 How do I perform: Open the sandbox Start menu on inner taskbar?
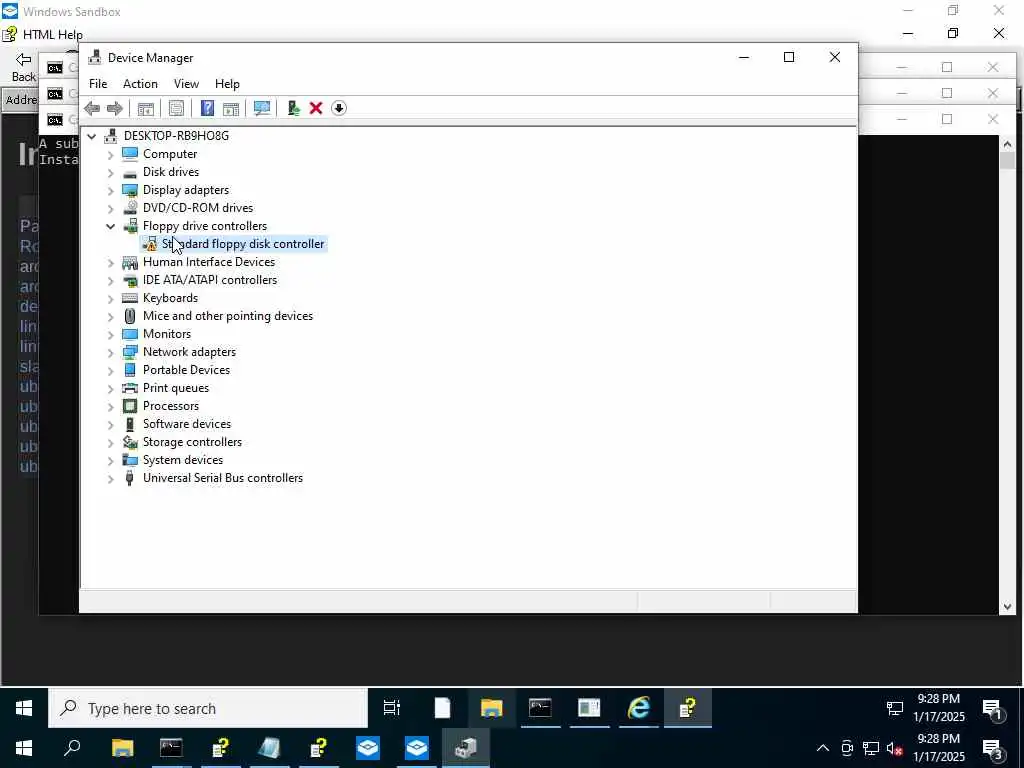tap(24, 709)
